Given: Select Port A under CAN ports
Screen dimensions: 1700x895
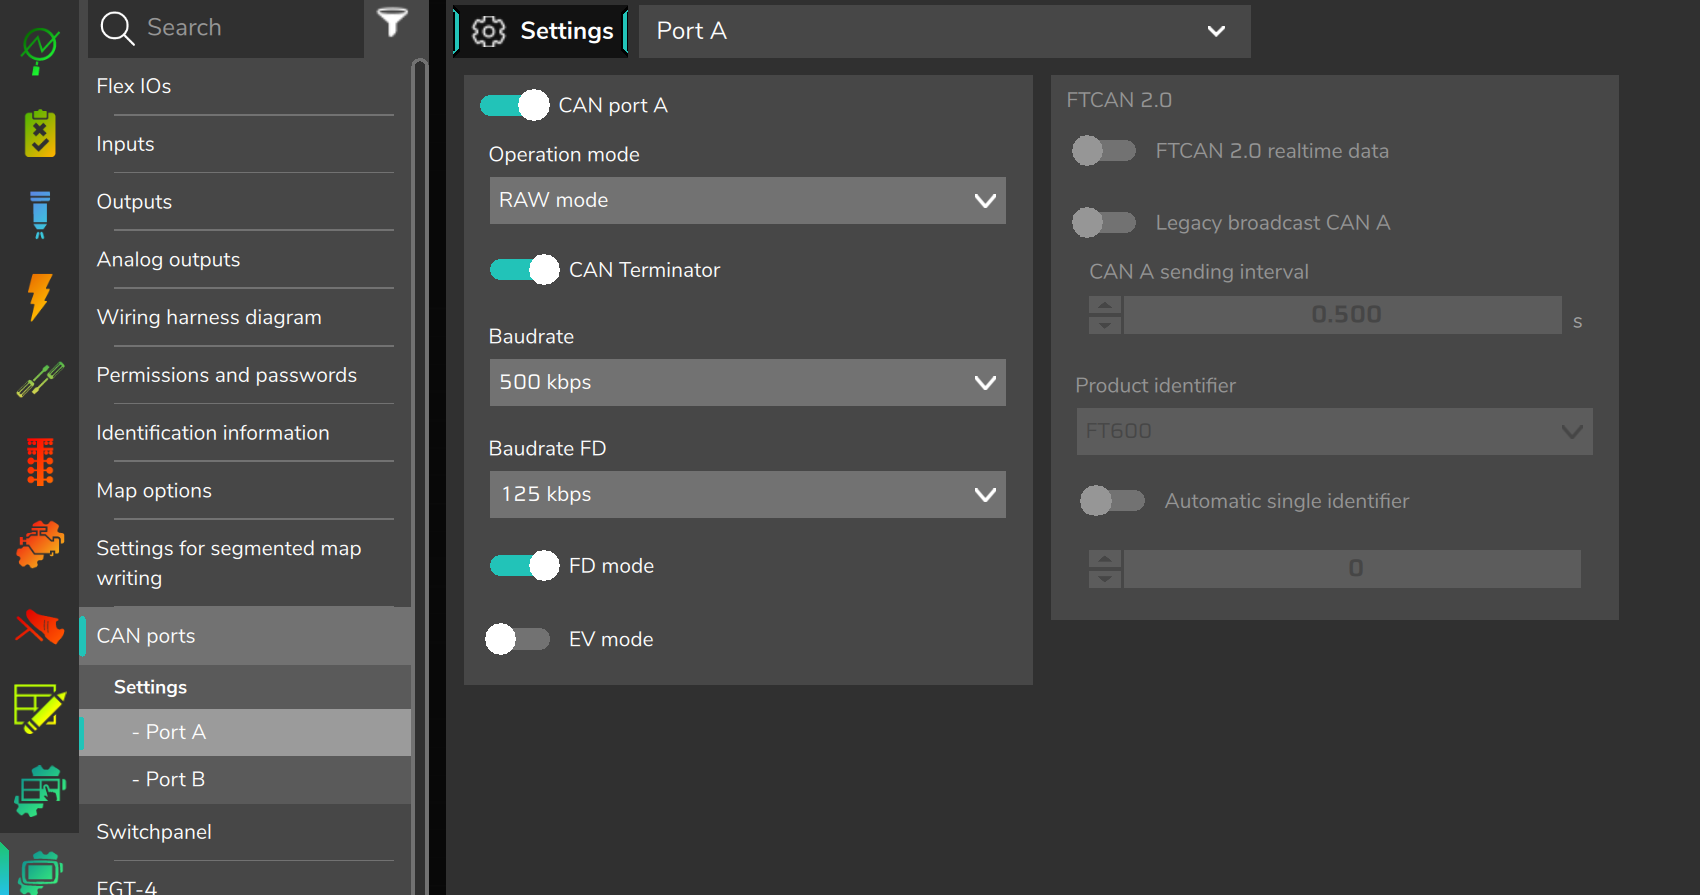Looking at the screenshot, I should (245, 732).
